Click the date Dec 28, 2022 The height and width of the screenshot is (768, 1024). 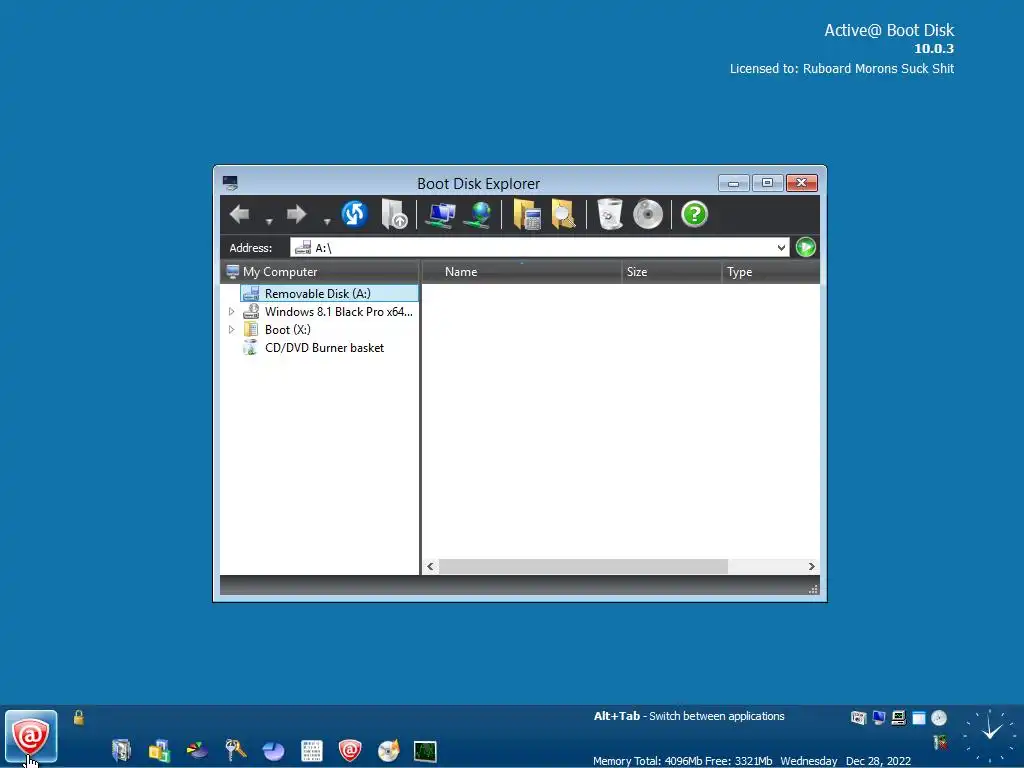[x=878, y=761]
